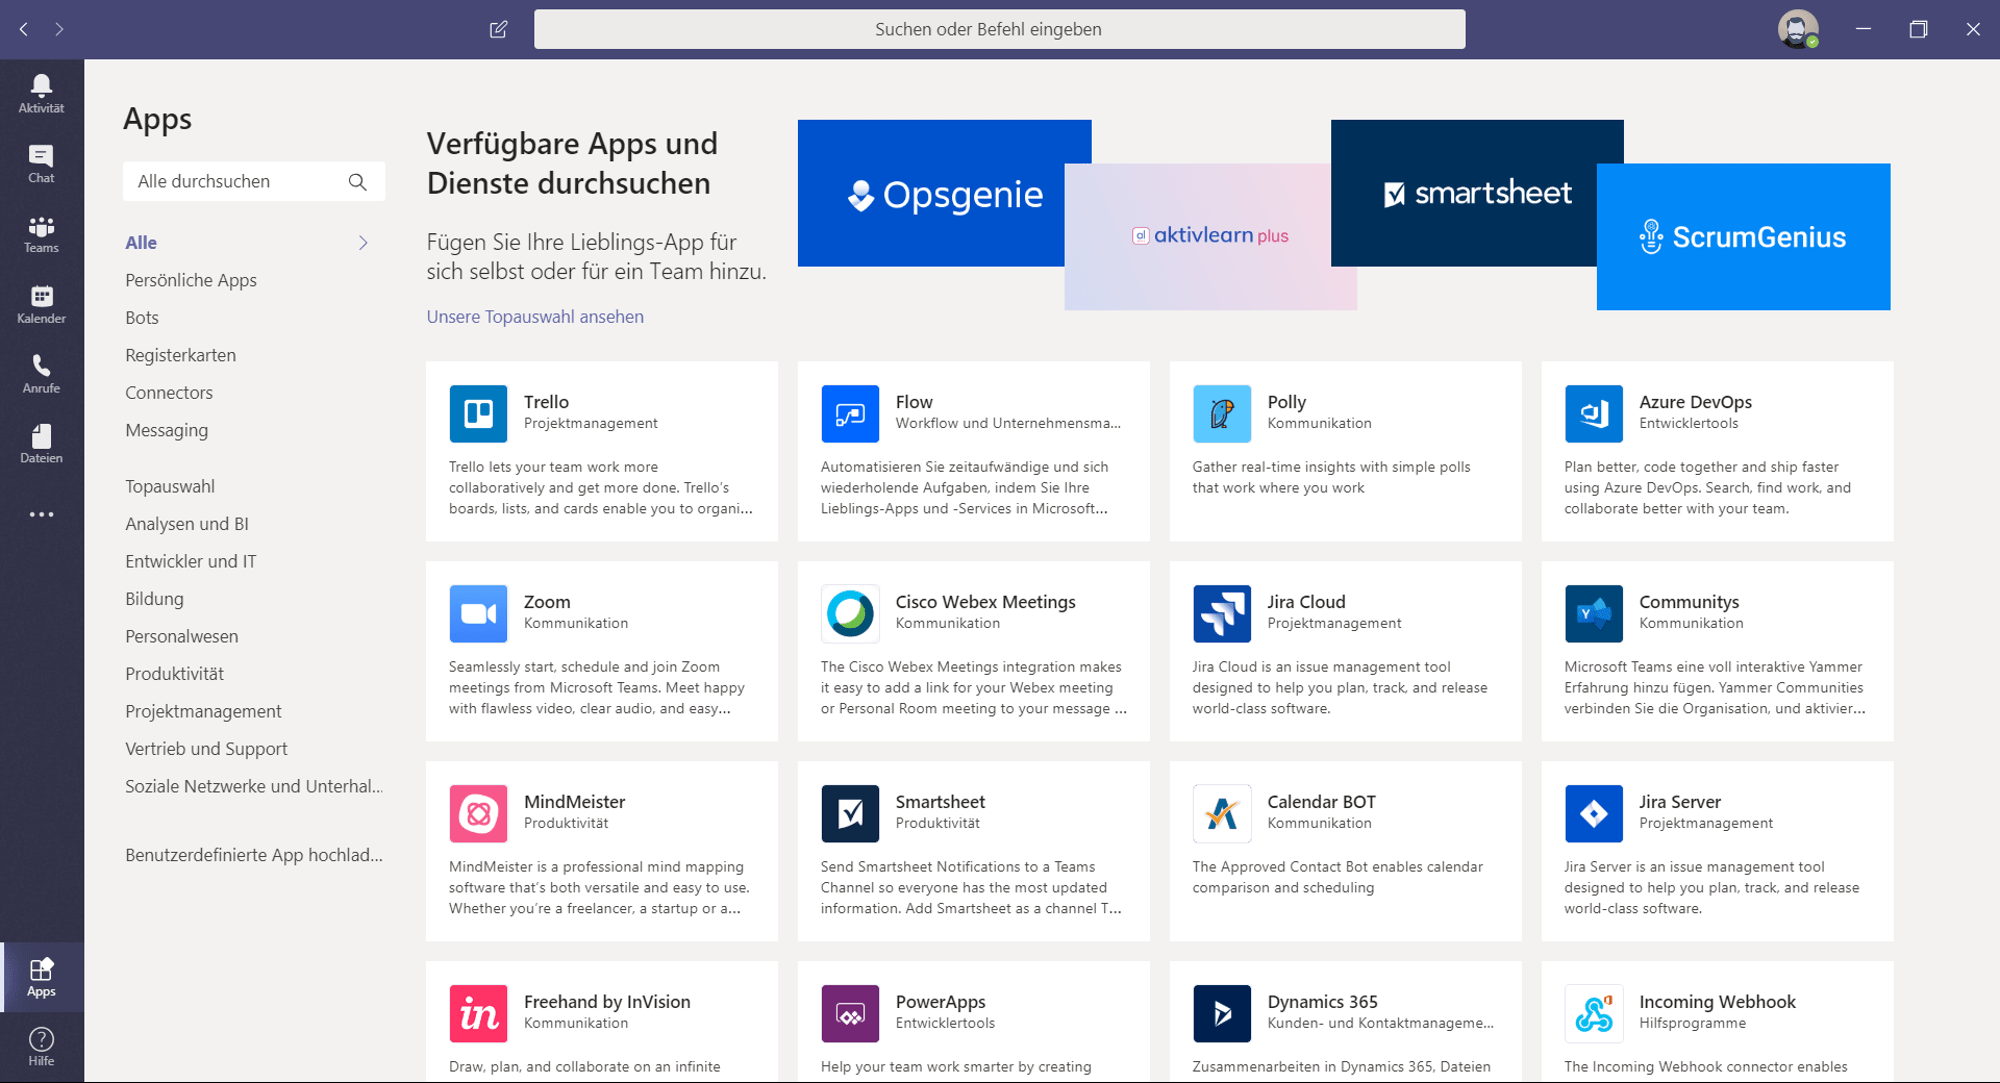Click Unsere Topauswahl ansehen link
The width and height of the screenshot is (2000, 1083).
535,317
